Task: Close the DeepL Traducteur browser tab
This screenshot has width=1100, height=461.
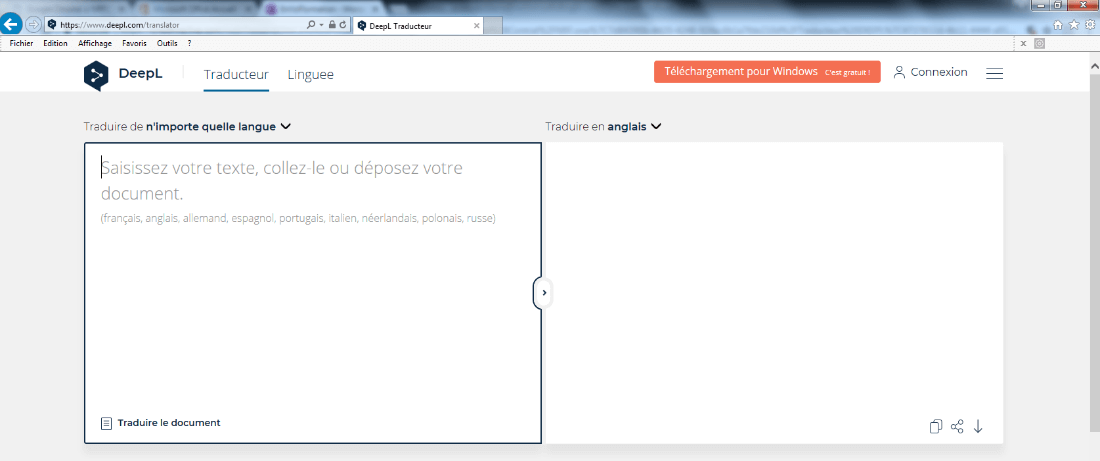Action: [477, 25]
